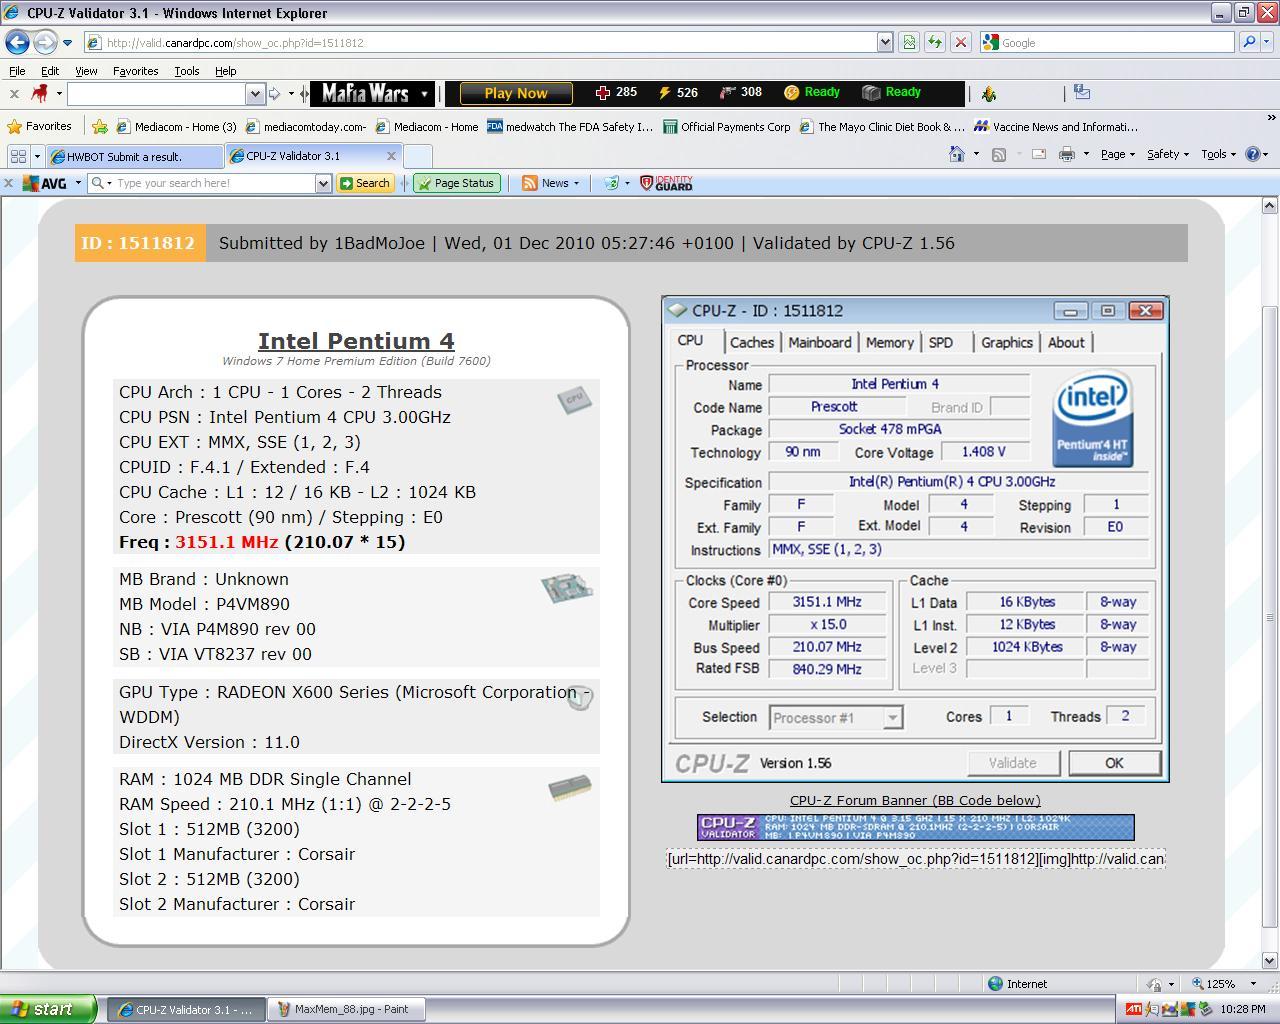Expand the AVG search box dropdown
Screen dimensions: 1280x1024
pyautogui.click(x=323, y=183)
